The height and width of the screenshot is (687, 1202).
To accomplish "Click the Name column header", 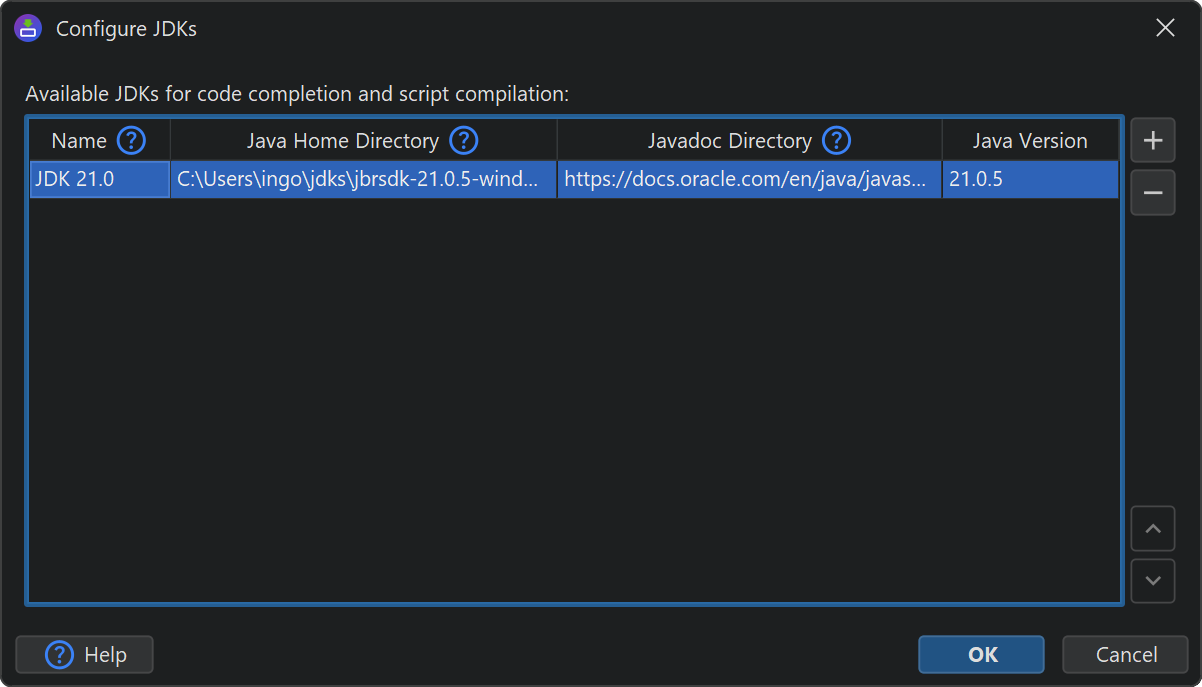I will coord(79,141).
